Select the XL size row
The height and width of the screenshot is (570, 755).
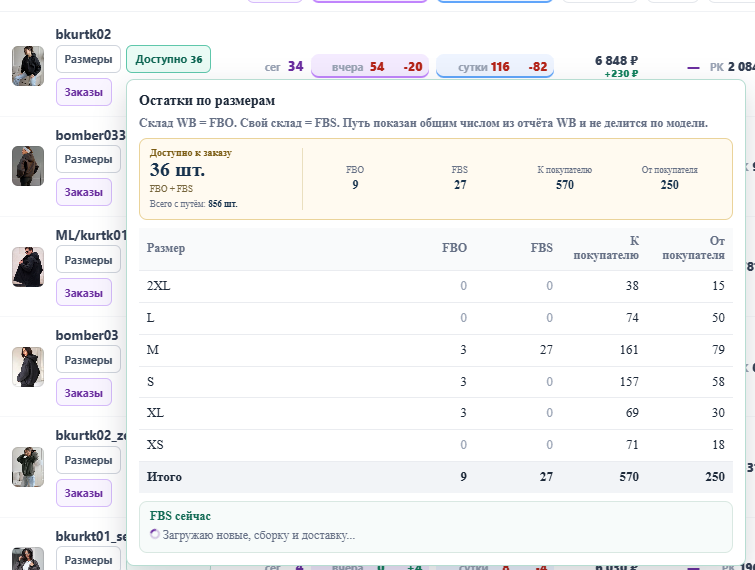pyautogui.click(x=436, y=413)
